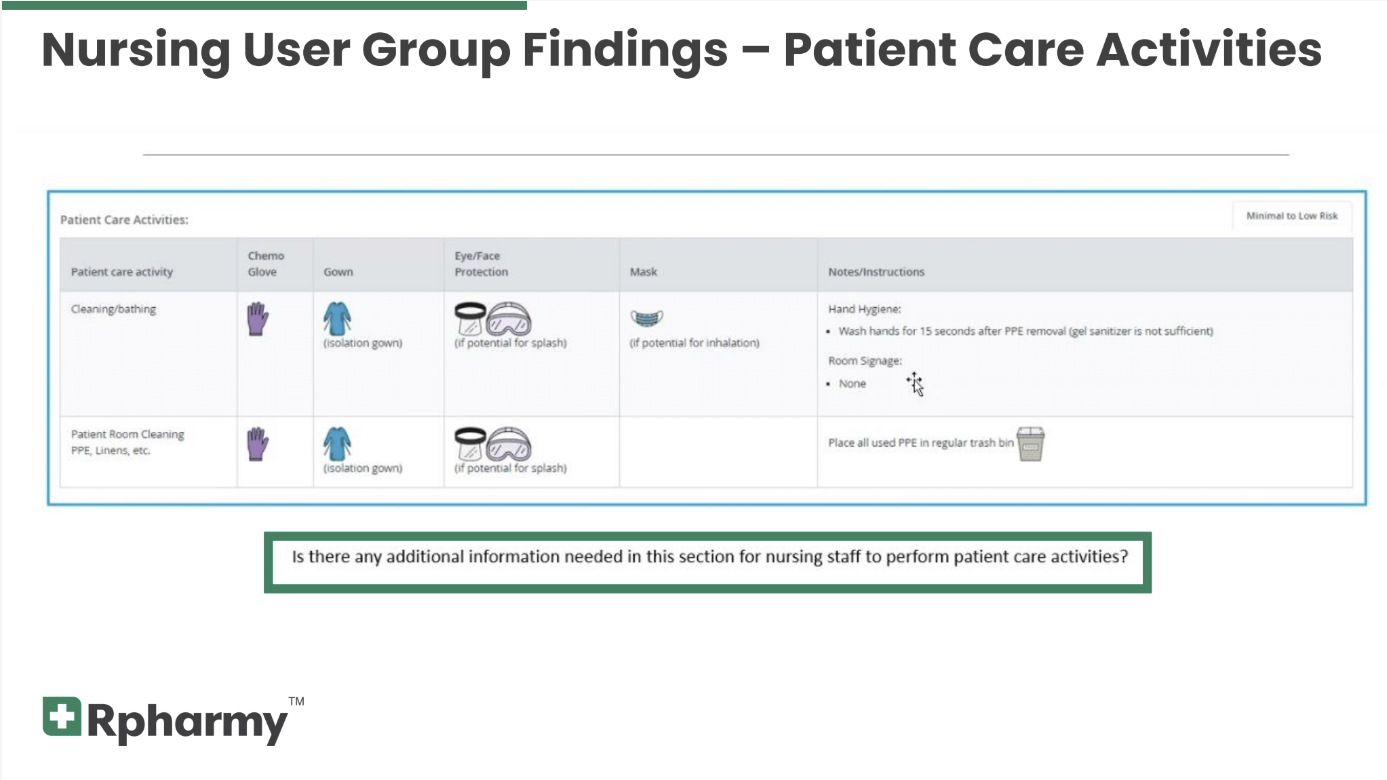Select the face shield icon in Cleaning/bathing row
The height and width of the screenshot is (780, 1387).
tap(470, 319)
